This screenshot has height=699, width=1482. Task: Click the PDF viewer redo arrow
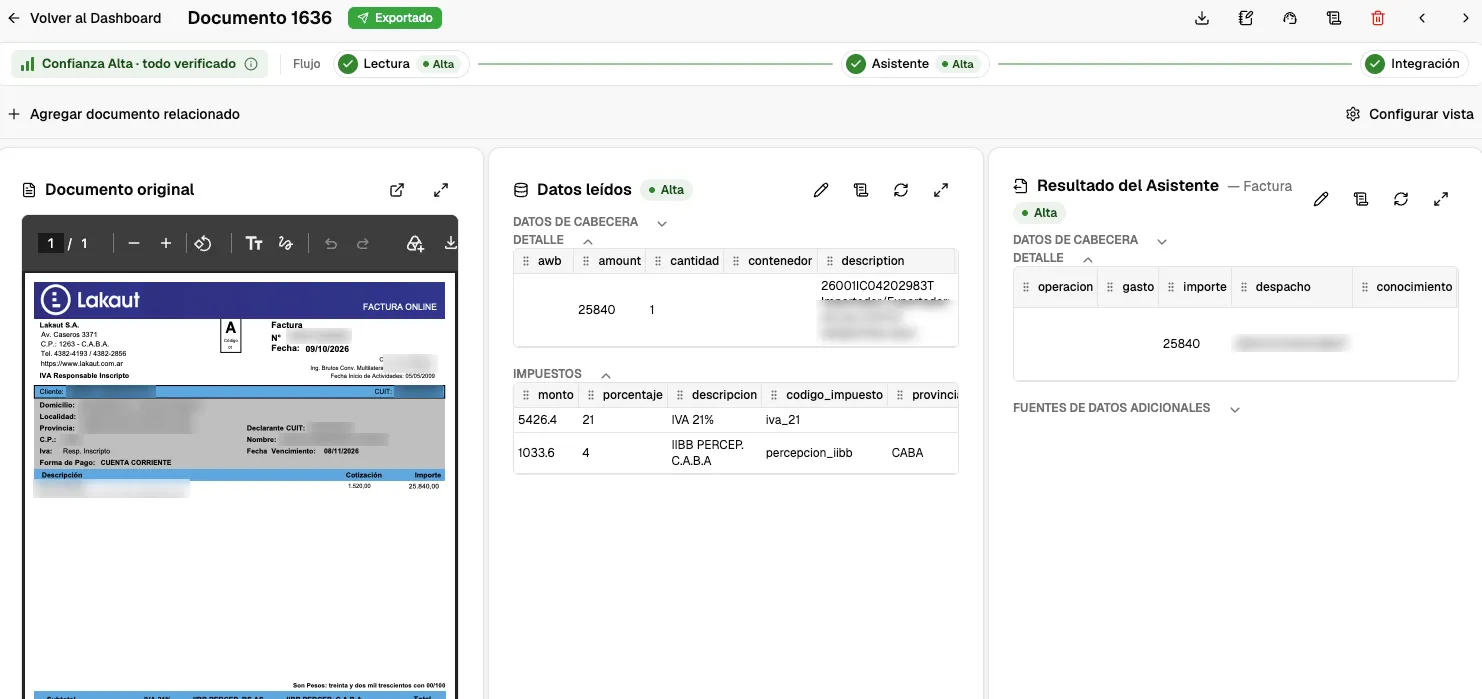[363, 243]
